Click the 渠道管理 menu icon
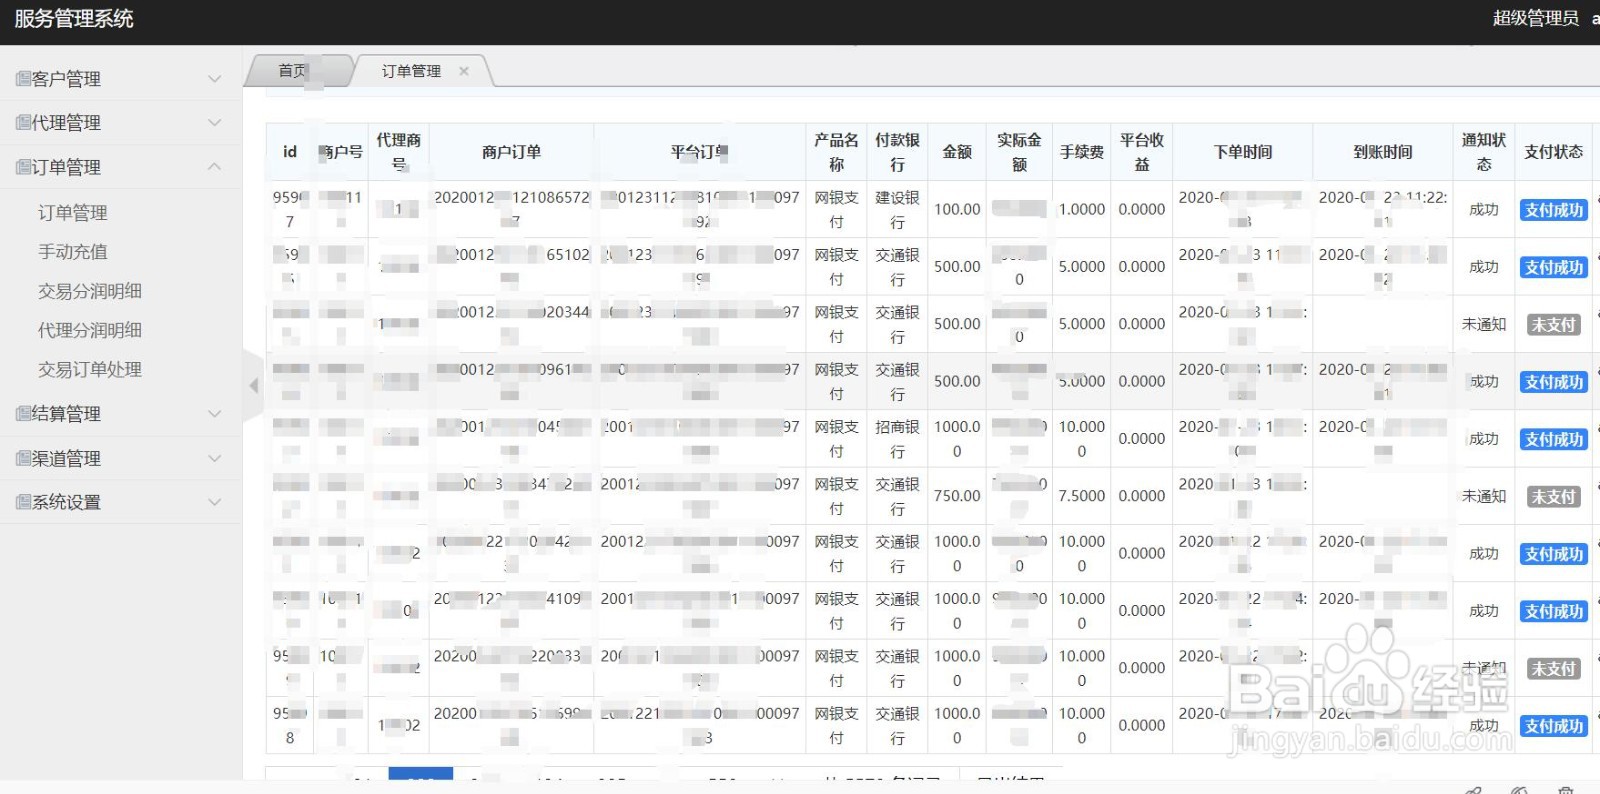 point(23,458)
